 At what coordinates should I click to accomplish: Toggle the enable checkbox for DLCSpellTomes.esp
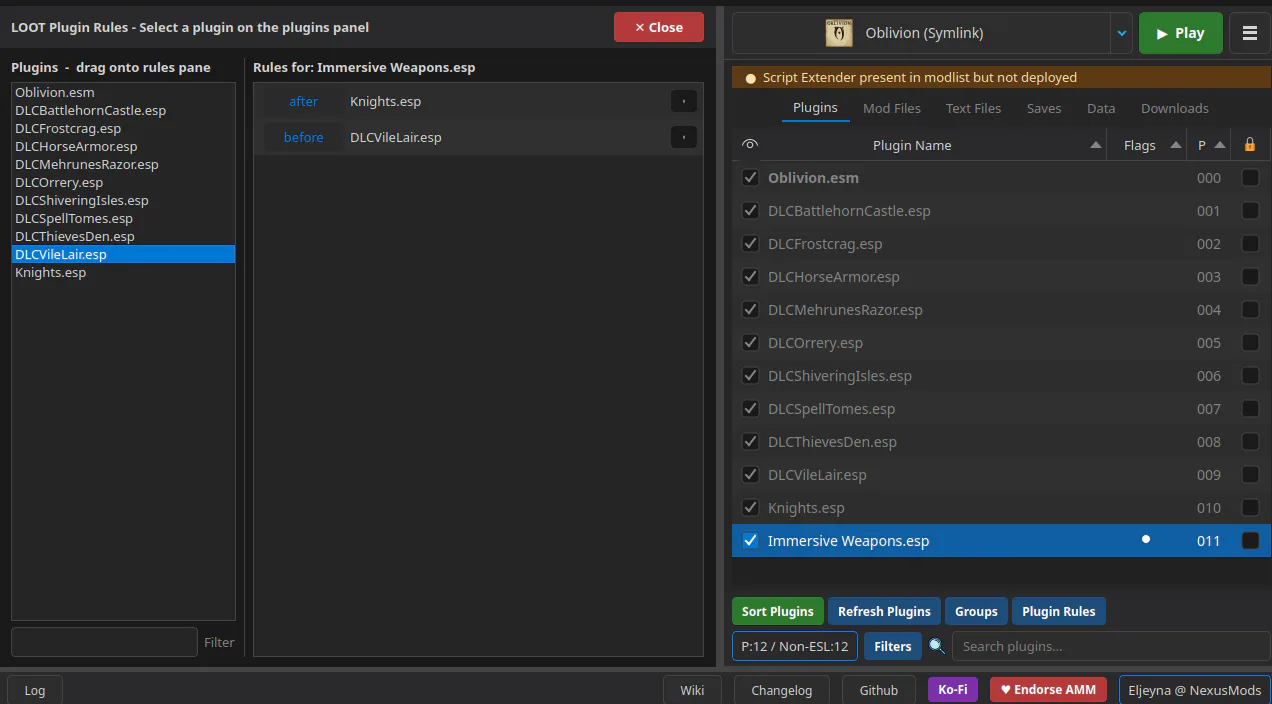coord(750,409)
